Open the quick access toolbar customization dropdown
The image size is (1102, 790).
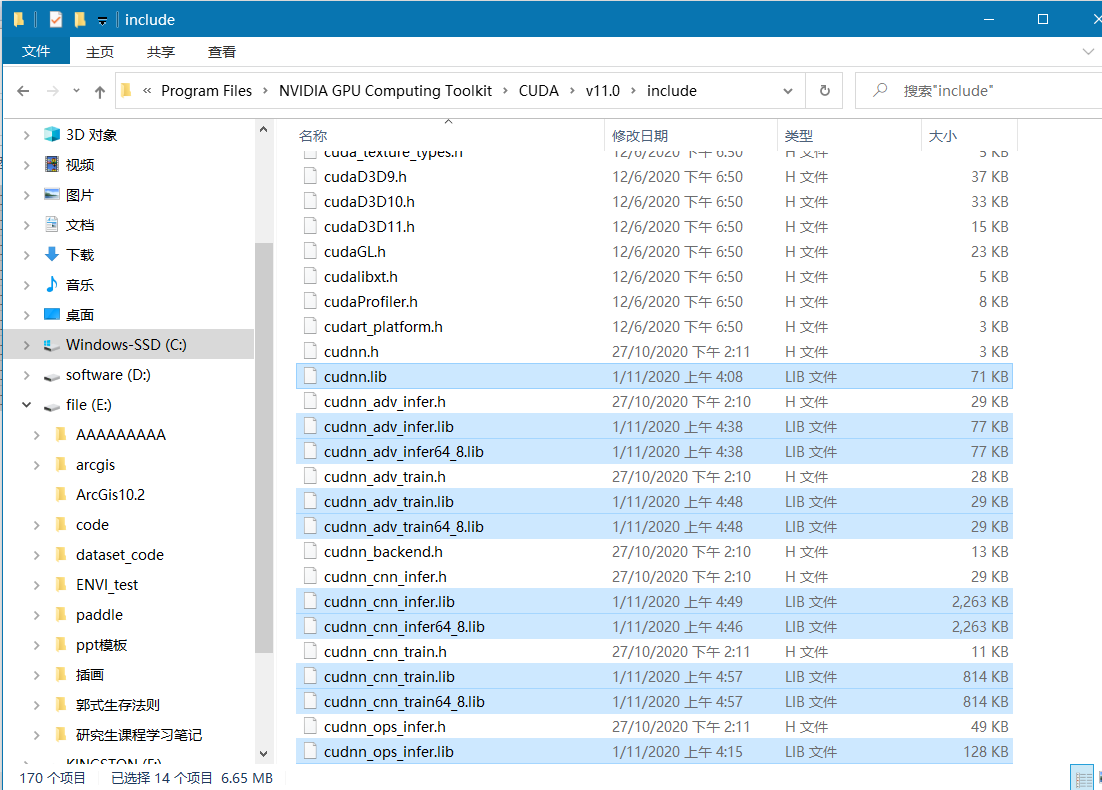(100, 18)
